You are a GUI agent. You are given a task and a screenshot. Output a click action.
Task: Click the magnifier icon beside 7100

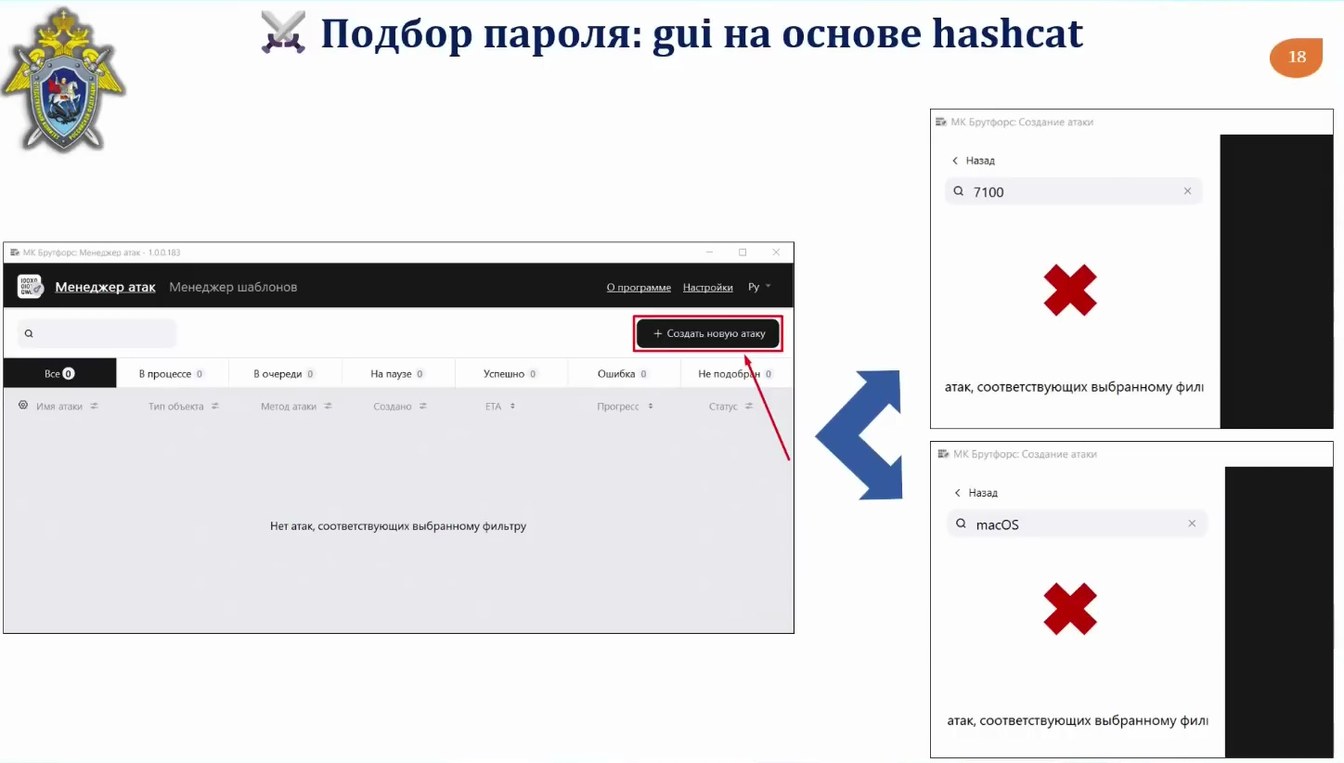tap(958, 191)
